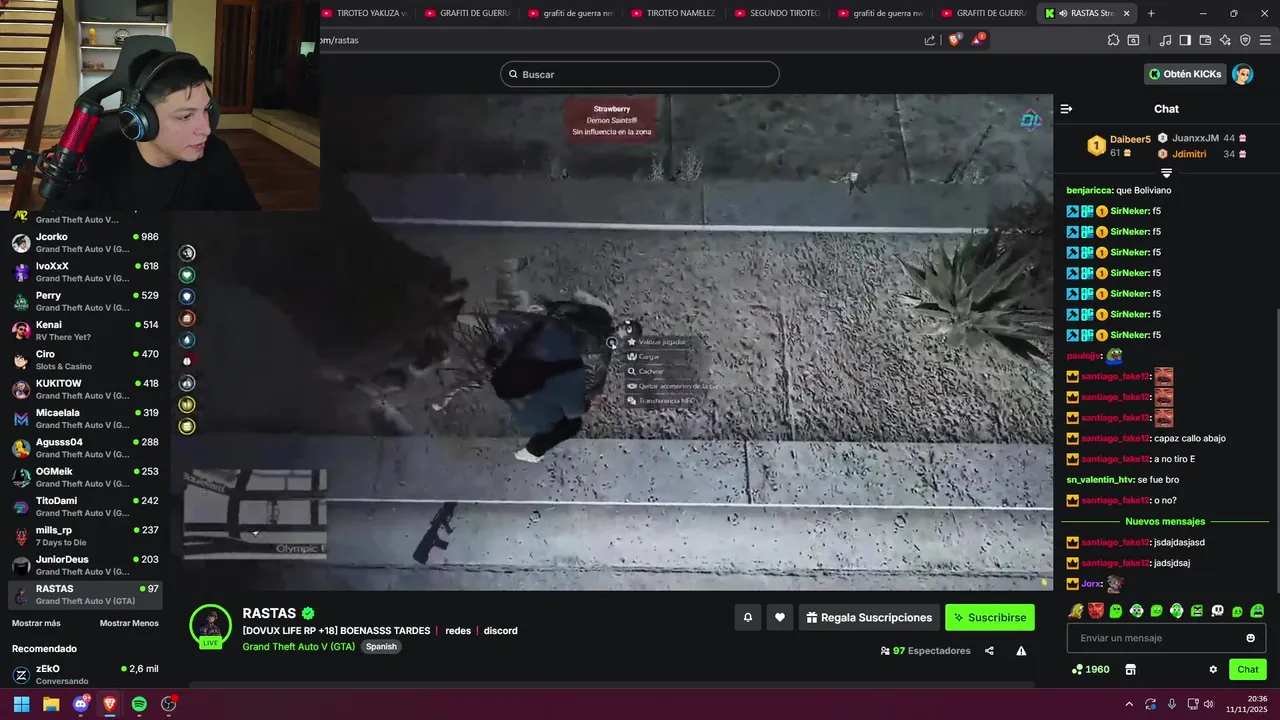Switch to TIROTEO YAKUZA tab
The width and height of the screenshot is (1280, 720).
pyautogui.click(x=364, y=13)
